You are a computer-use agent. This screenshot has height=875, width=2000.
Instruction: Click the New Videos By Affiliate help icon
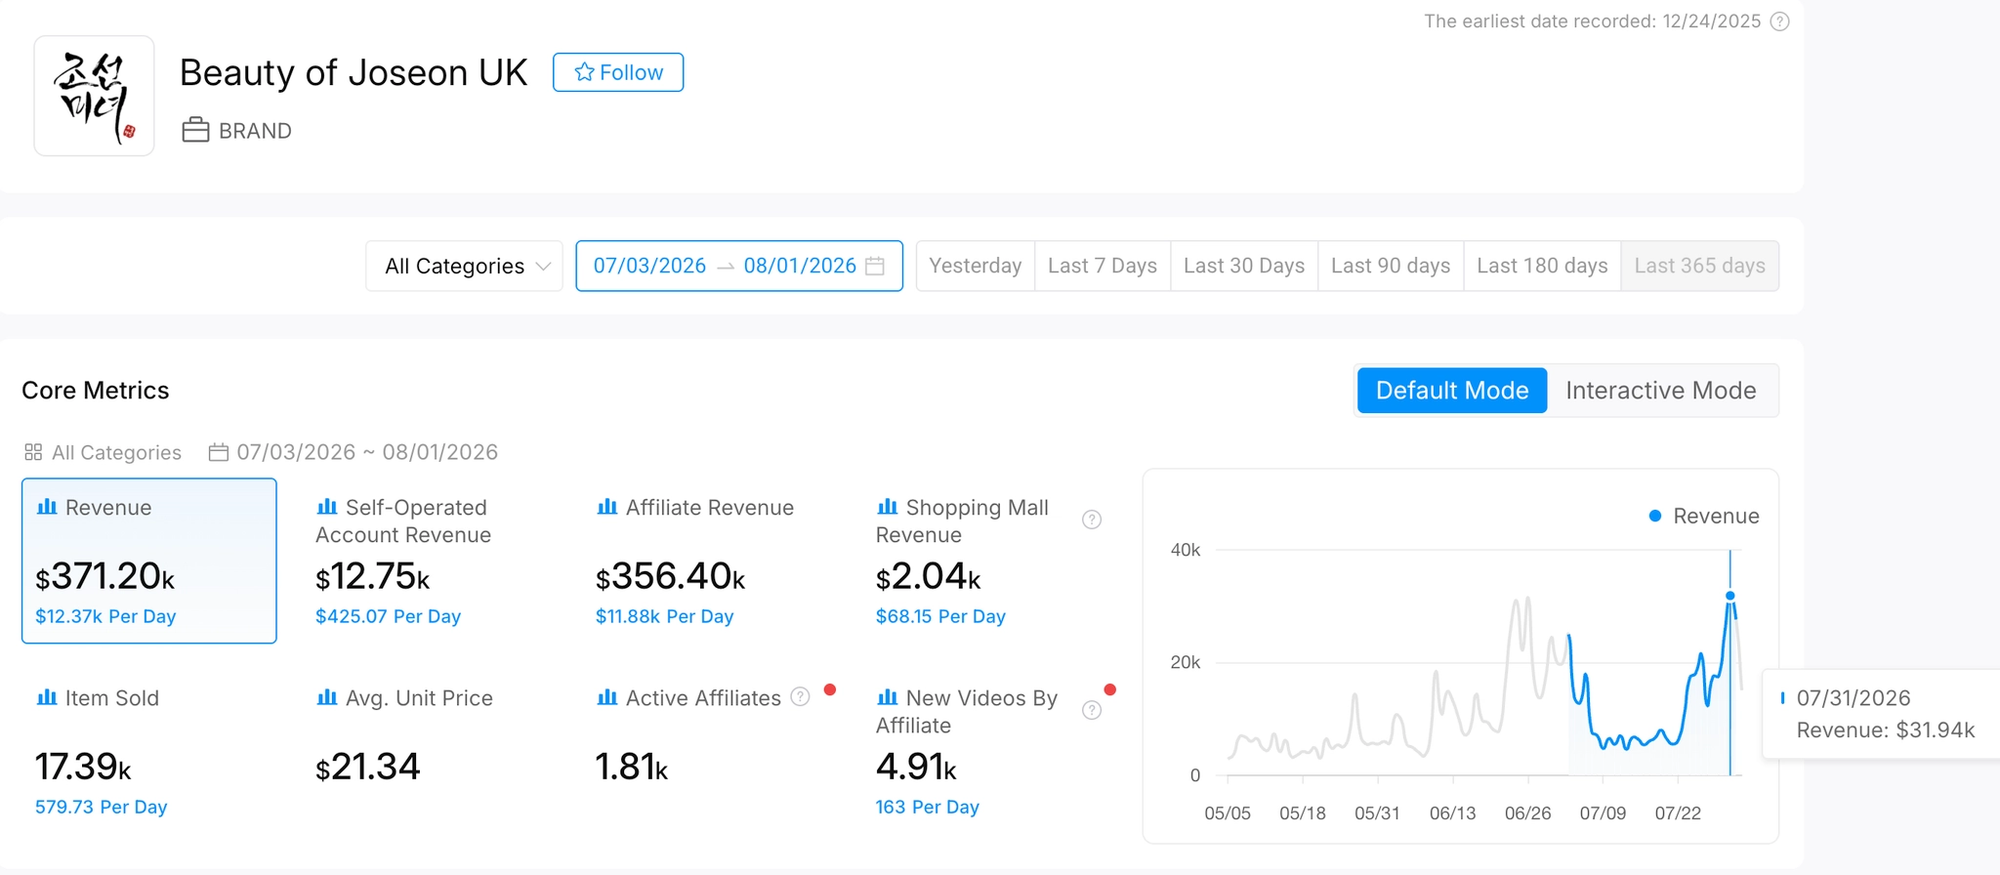(x=1092, y=710)
